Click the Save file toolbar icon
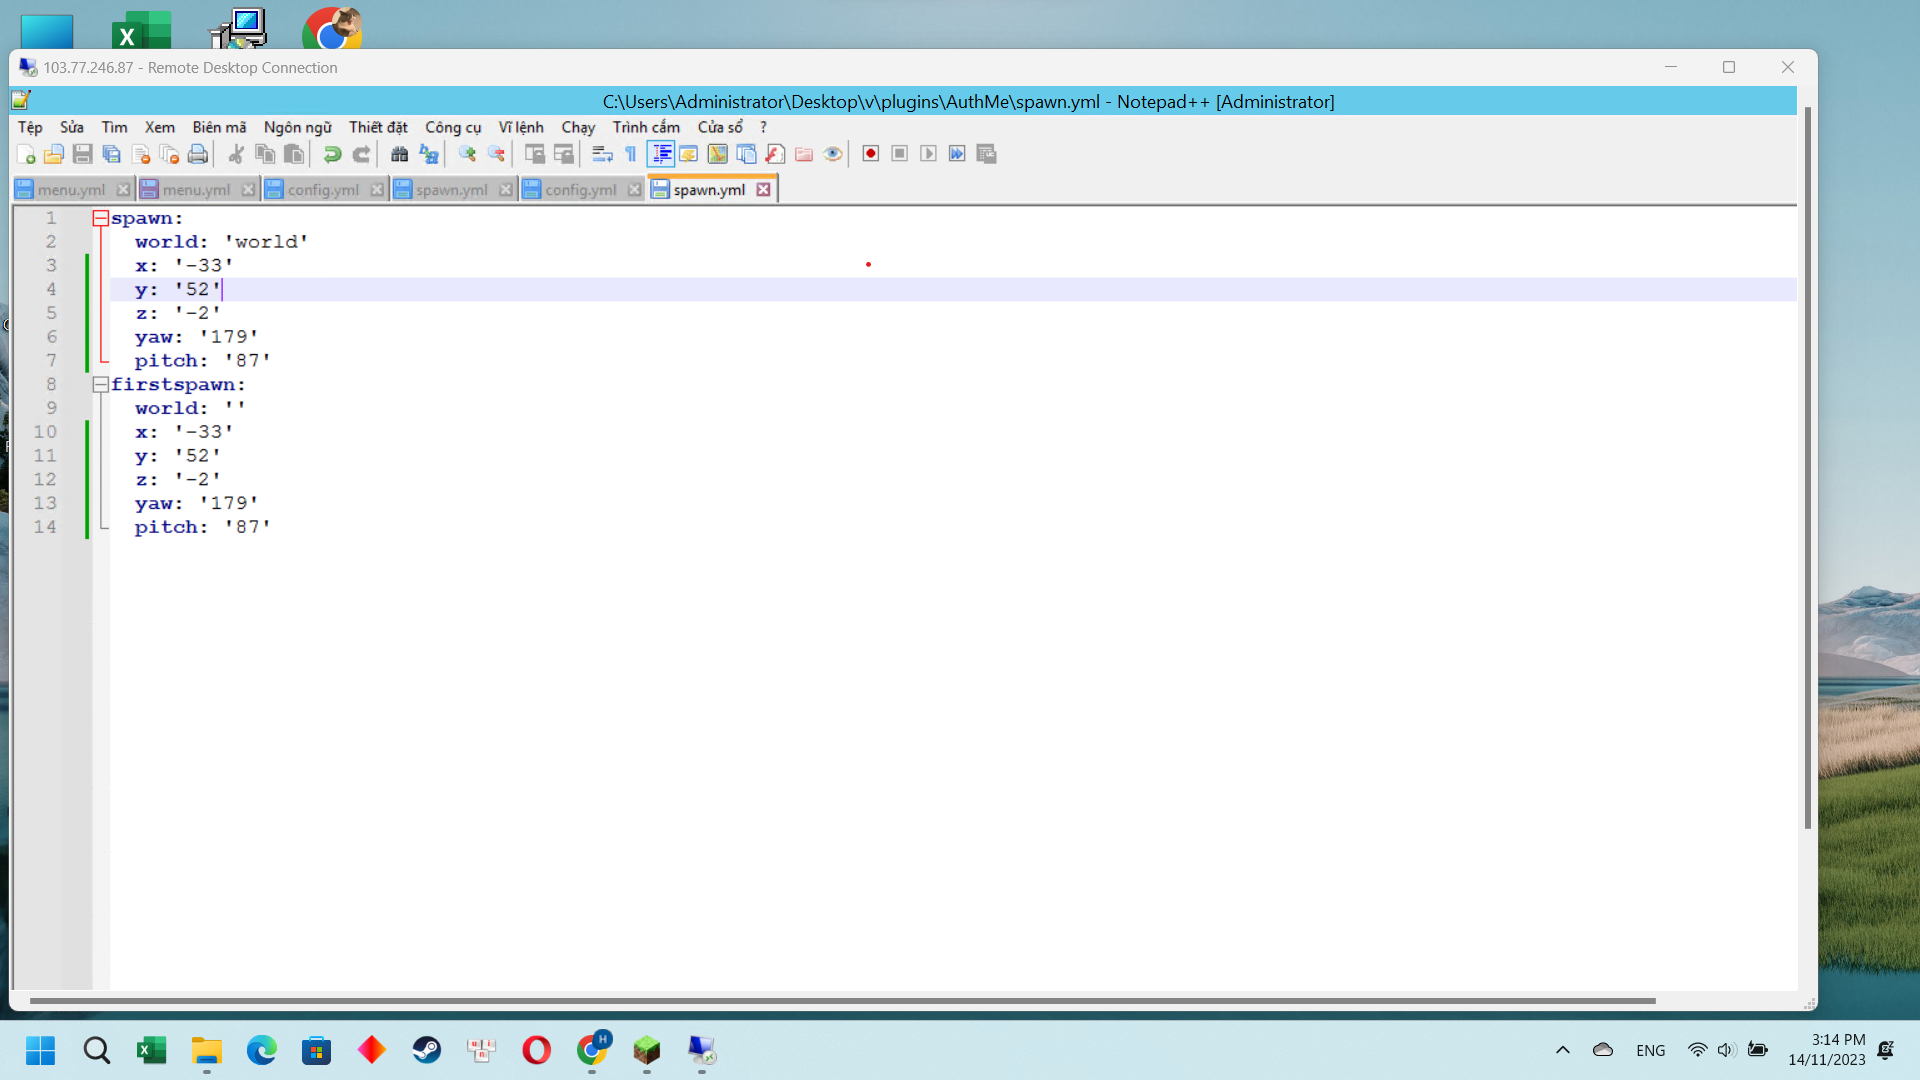Screen dimensions: 1920x1080 coord(83,154)
